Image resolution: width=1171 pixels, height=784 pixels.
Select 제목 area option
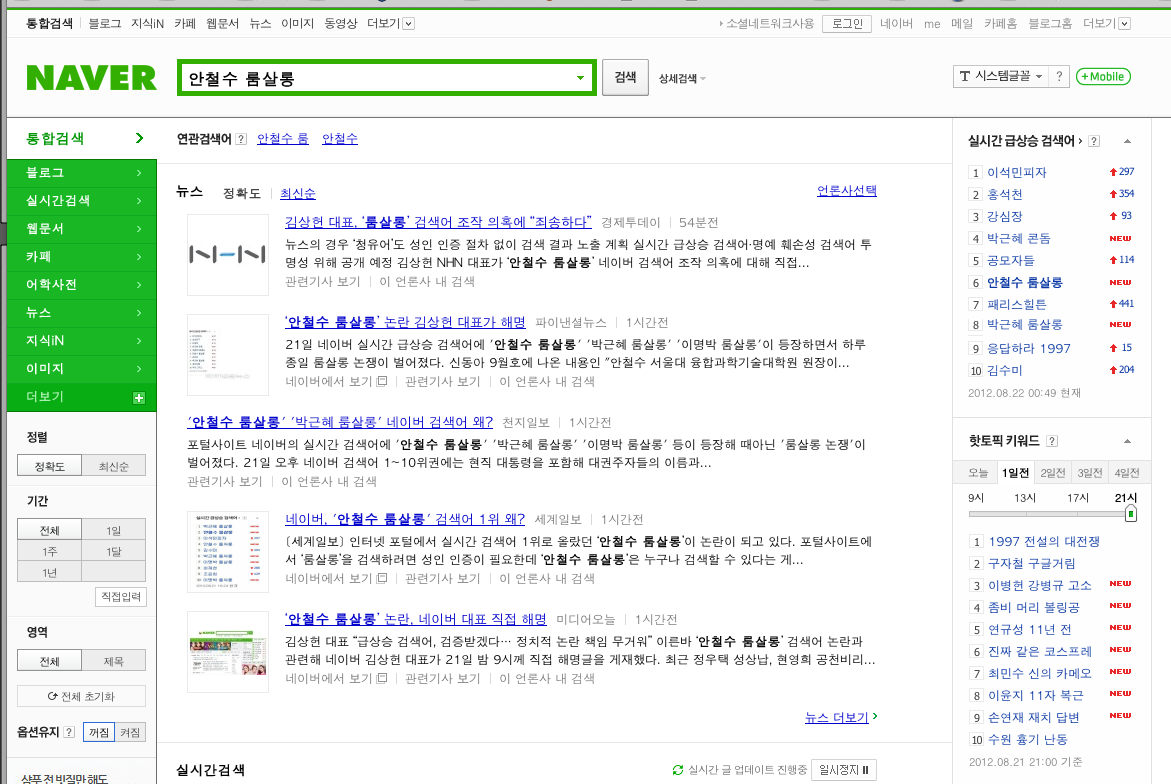[114, 661]
